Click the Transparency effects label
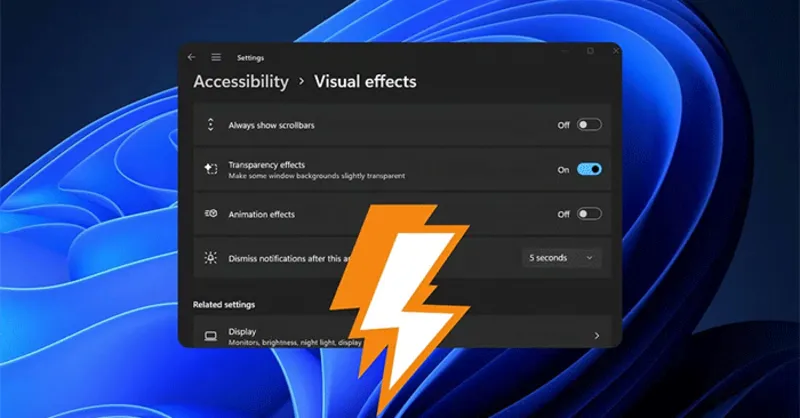 [266, 165]
